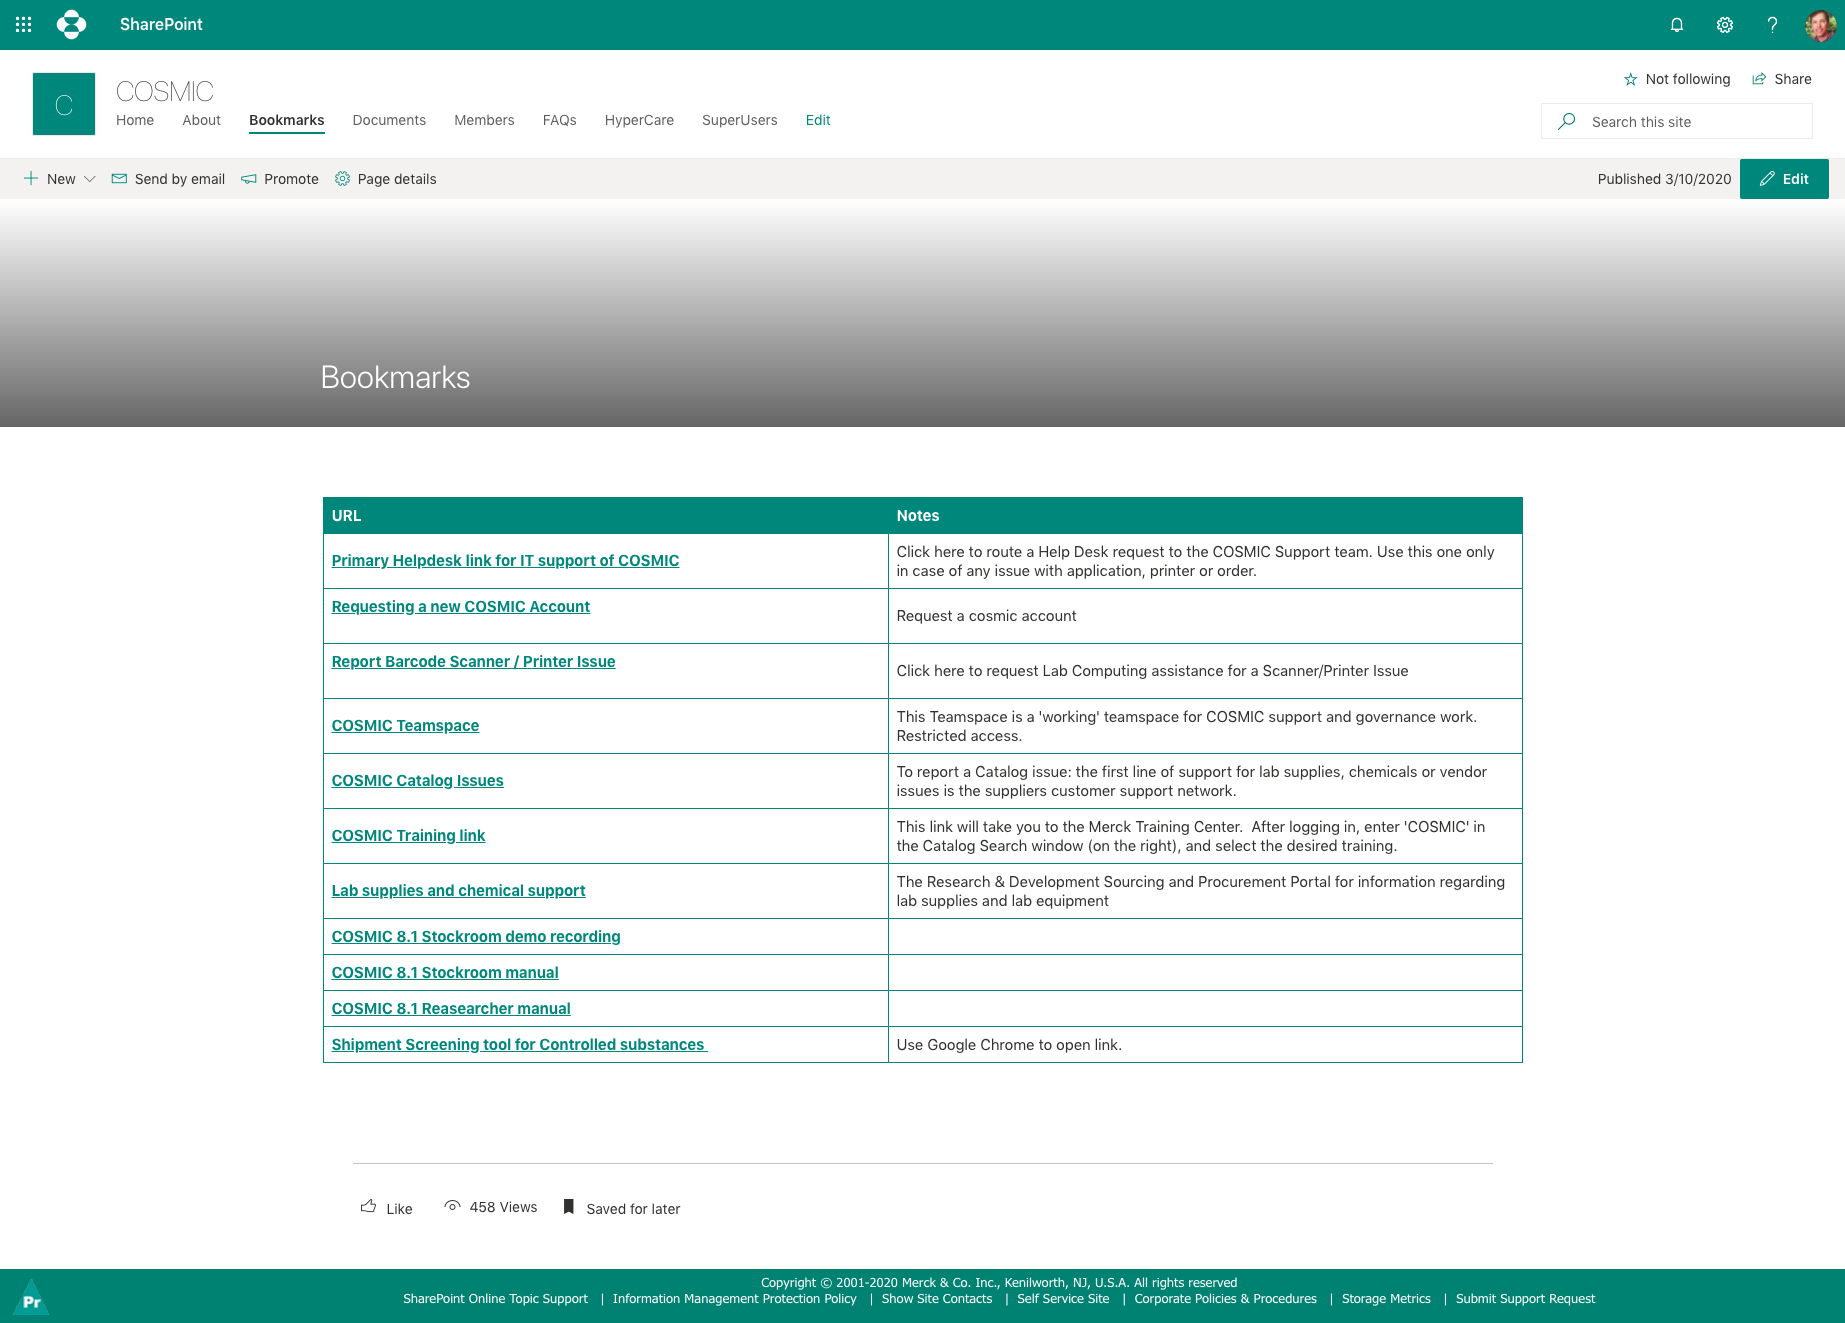Viewport: 1845px width, 1323px height.
Task: Open the settings gear icon
Action: (1725, 25)
